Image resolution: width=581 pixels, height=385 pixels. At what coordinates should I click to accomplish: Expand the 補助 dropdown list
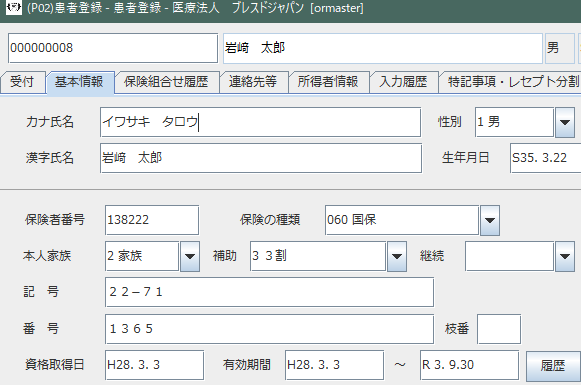(x=397, y=256)
